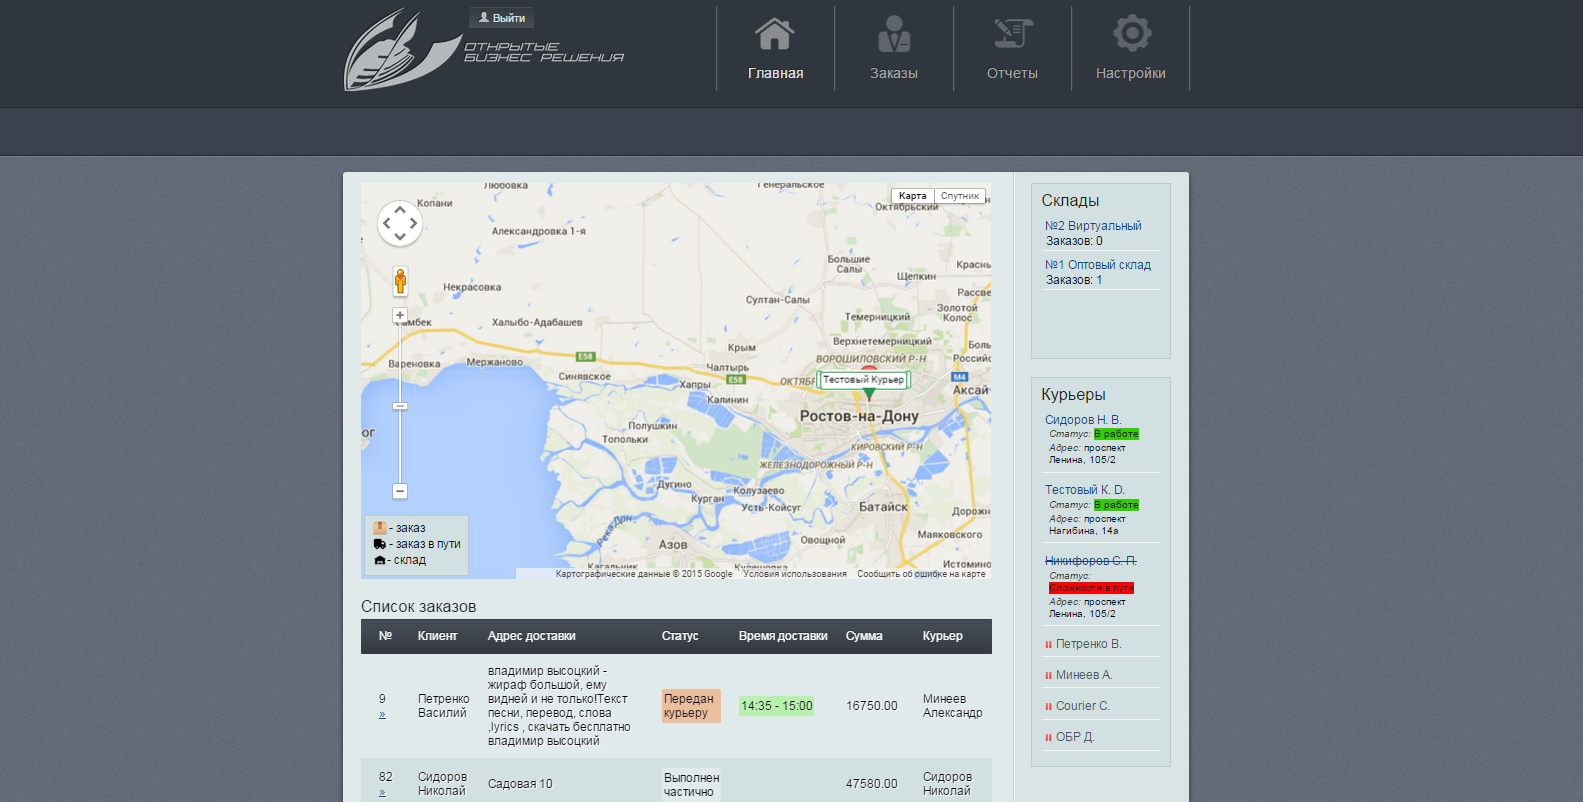Open the Заказы orders icon

[x=893, y=34]
